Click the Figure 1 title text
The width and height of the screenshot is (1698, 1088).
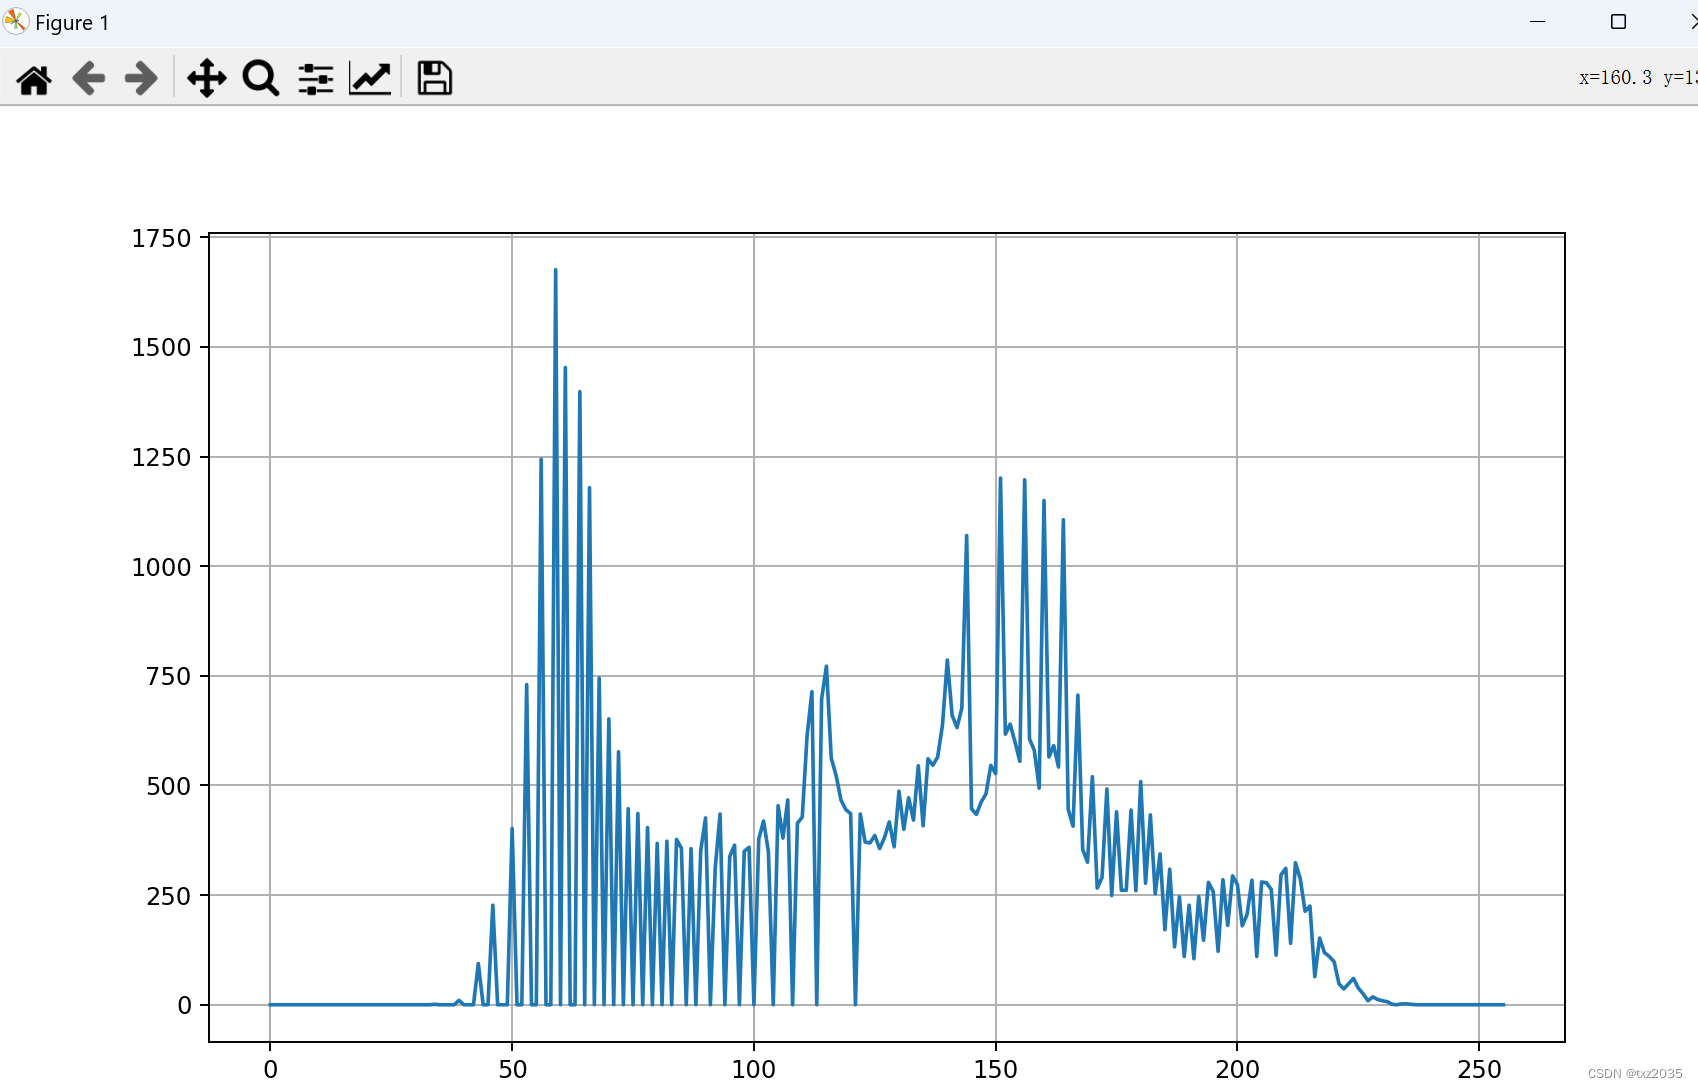(x=72, y=23)
